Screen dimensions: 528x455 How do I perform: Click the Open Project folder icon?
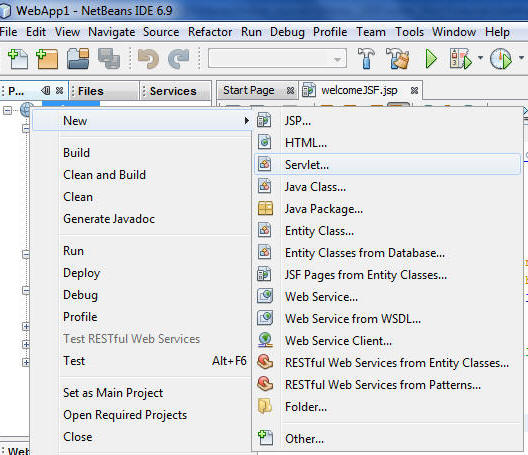[78, 59]
